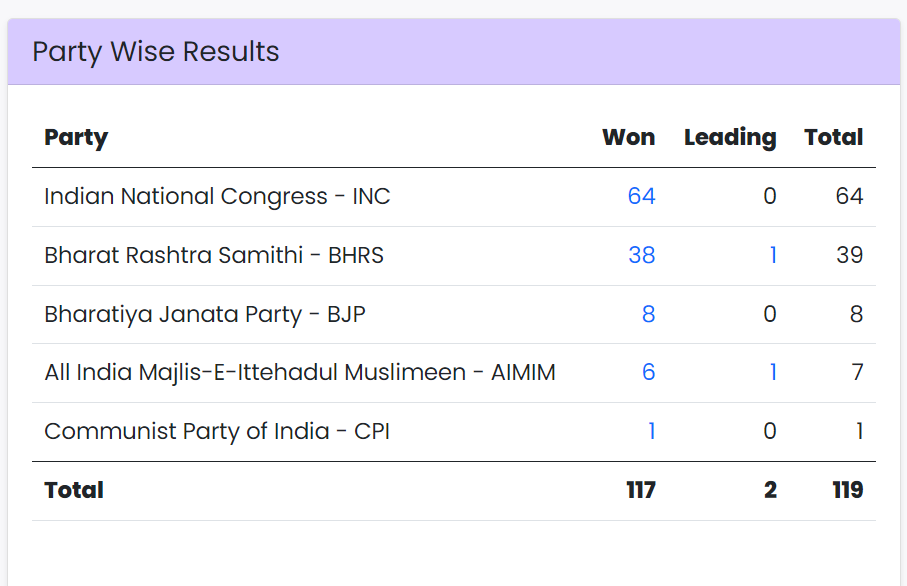Open Communist Party of India won count 1
Image resolution: width=907 pixels, height=586 pixels.
pos(651,431)
